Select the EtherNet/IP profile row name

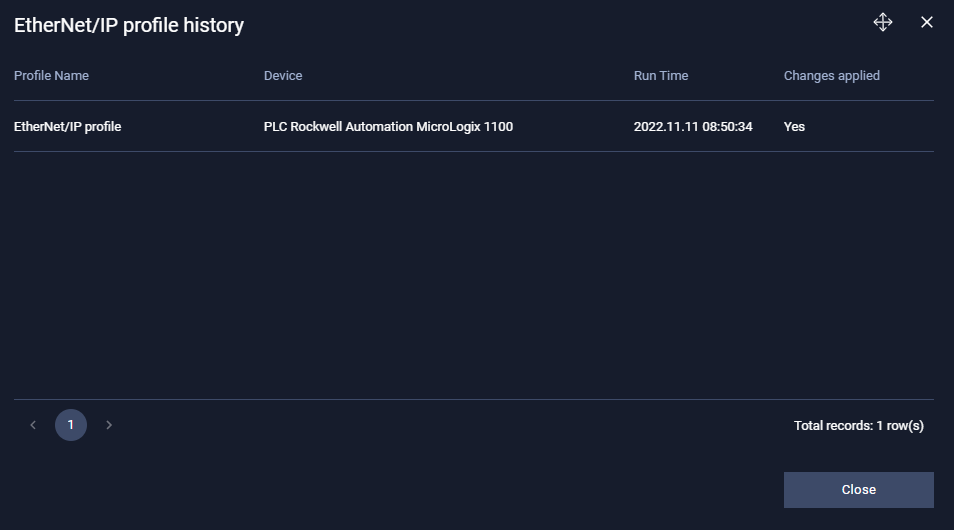pos(67,127)
